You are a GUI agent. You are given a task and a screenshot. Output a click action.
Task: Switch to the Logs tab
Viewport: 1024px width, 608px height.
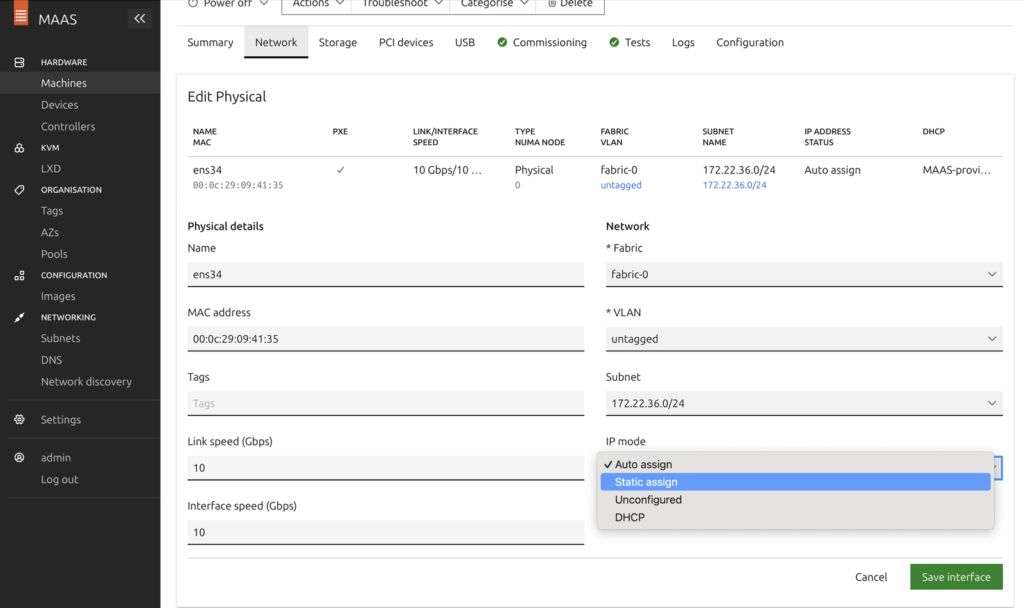pyautogui.click(x=683, y=42)
